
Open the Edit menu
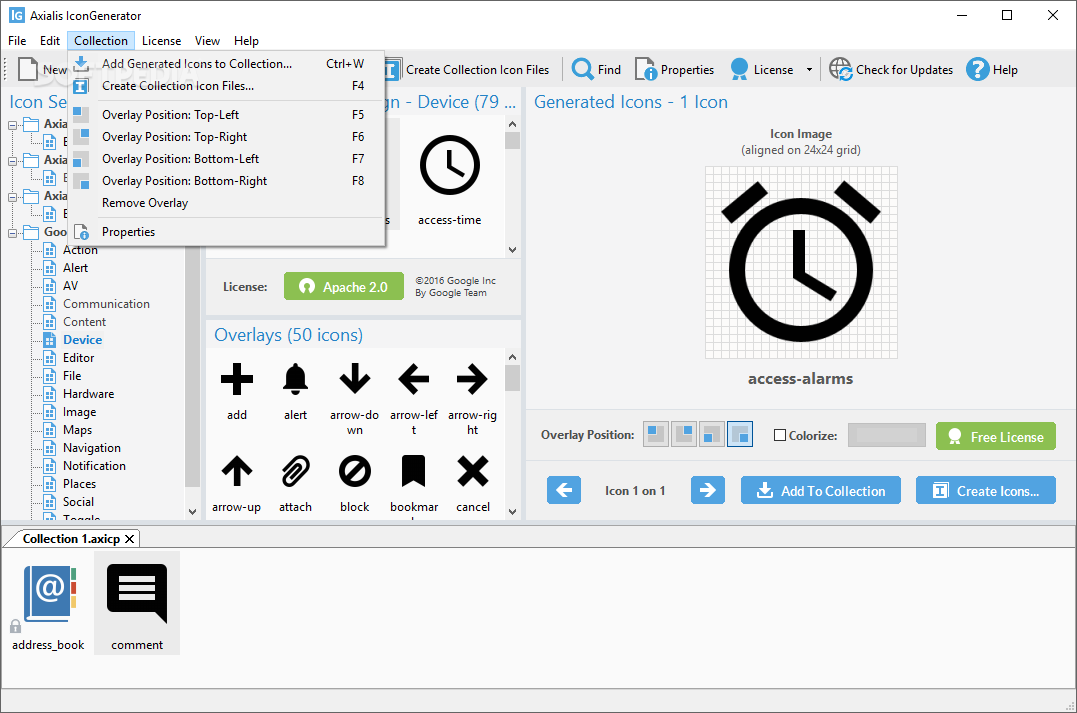49,41
